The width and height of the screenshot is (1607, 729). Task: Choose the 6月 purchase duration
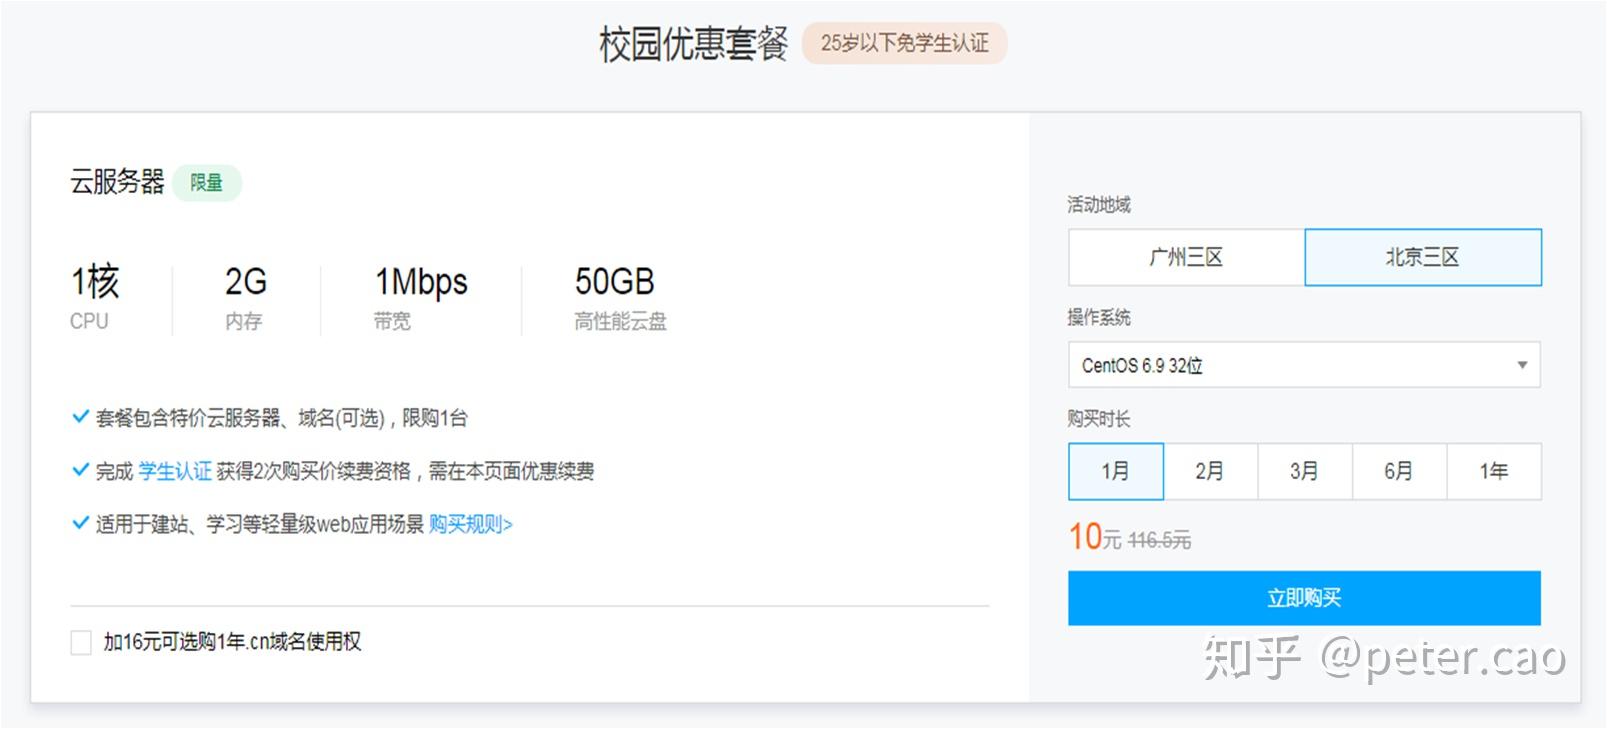click(1399, 471)
